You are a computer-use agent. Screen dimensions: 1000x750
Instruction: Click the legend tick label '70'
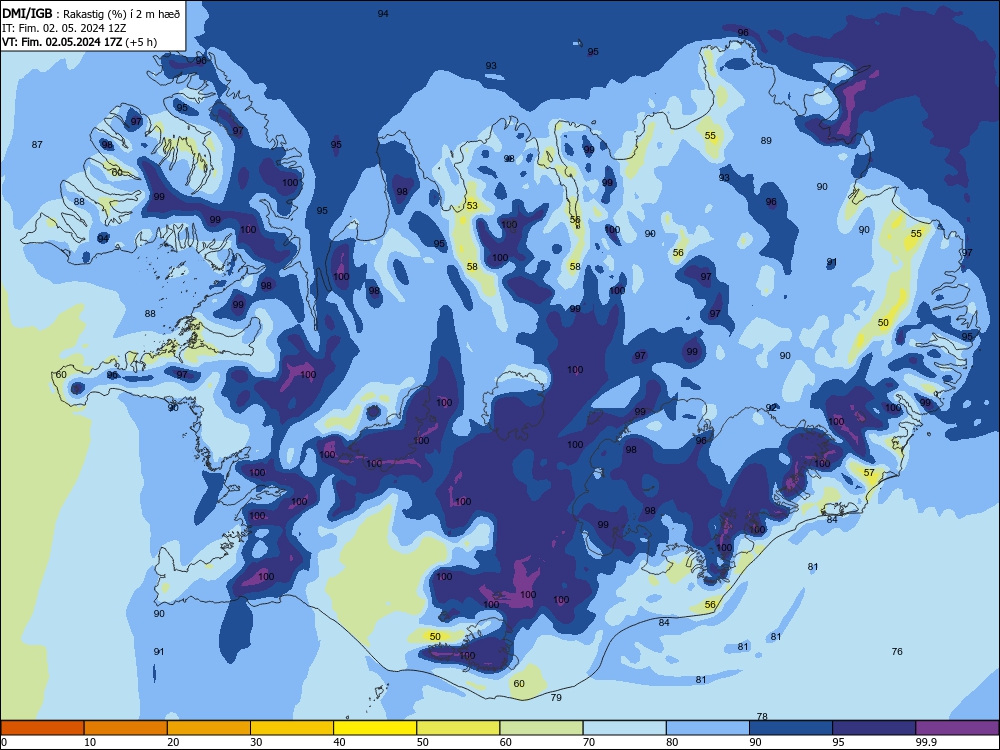[x=589, y=742]
